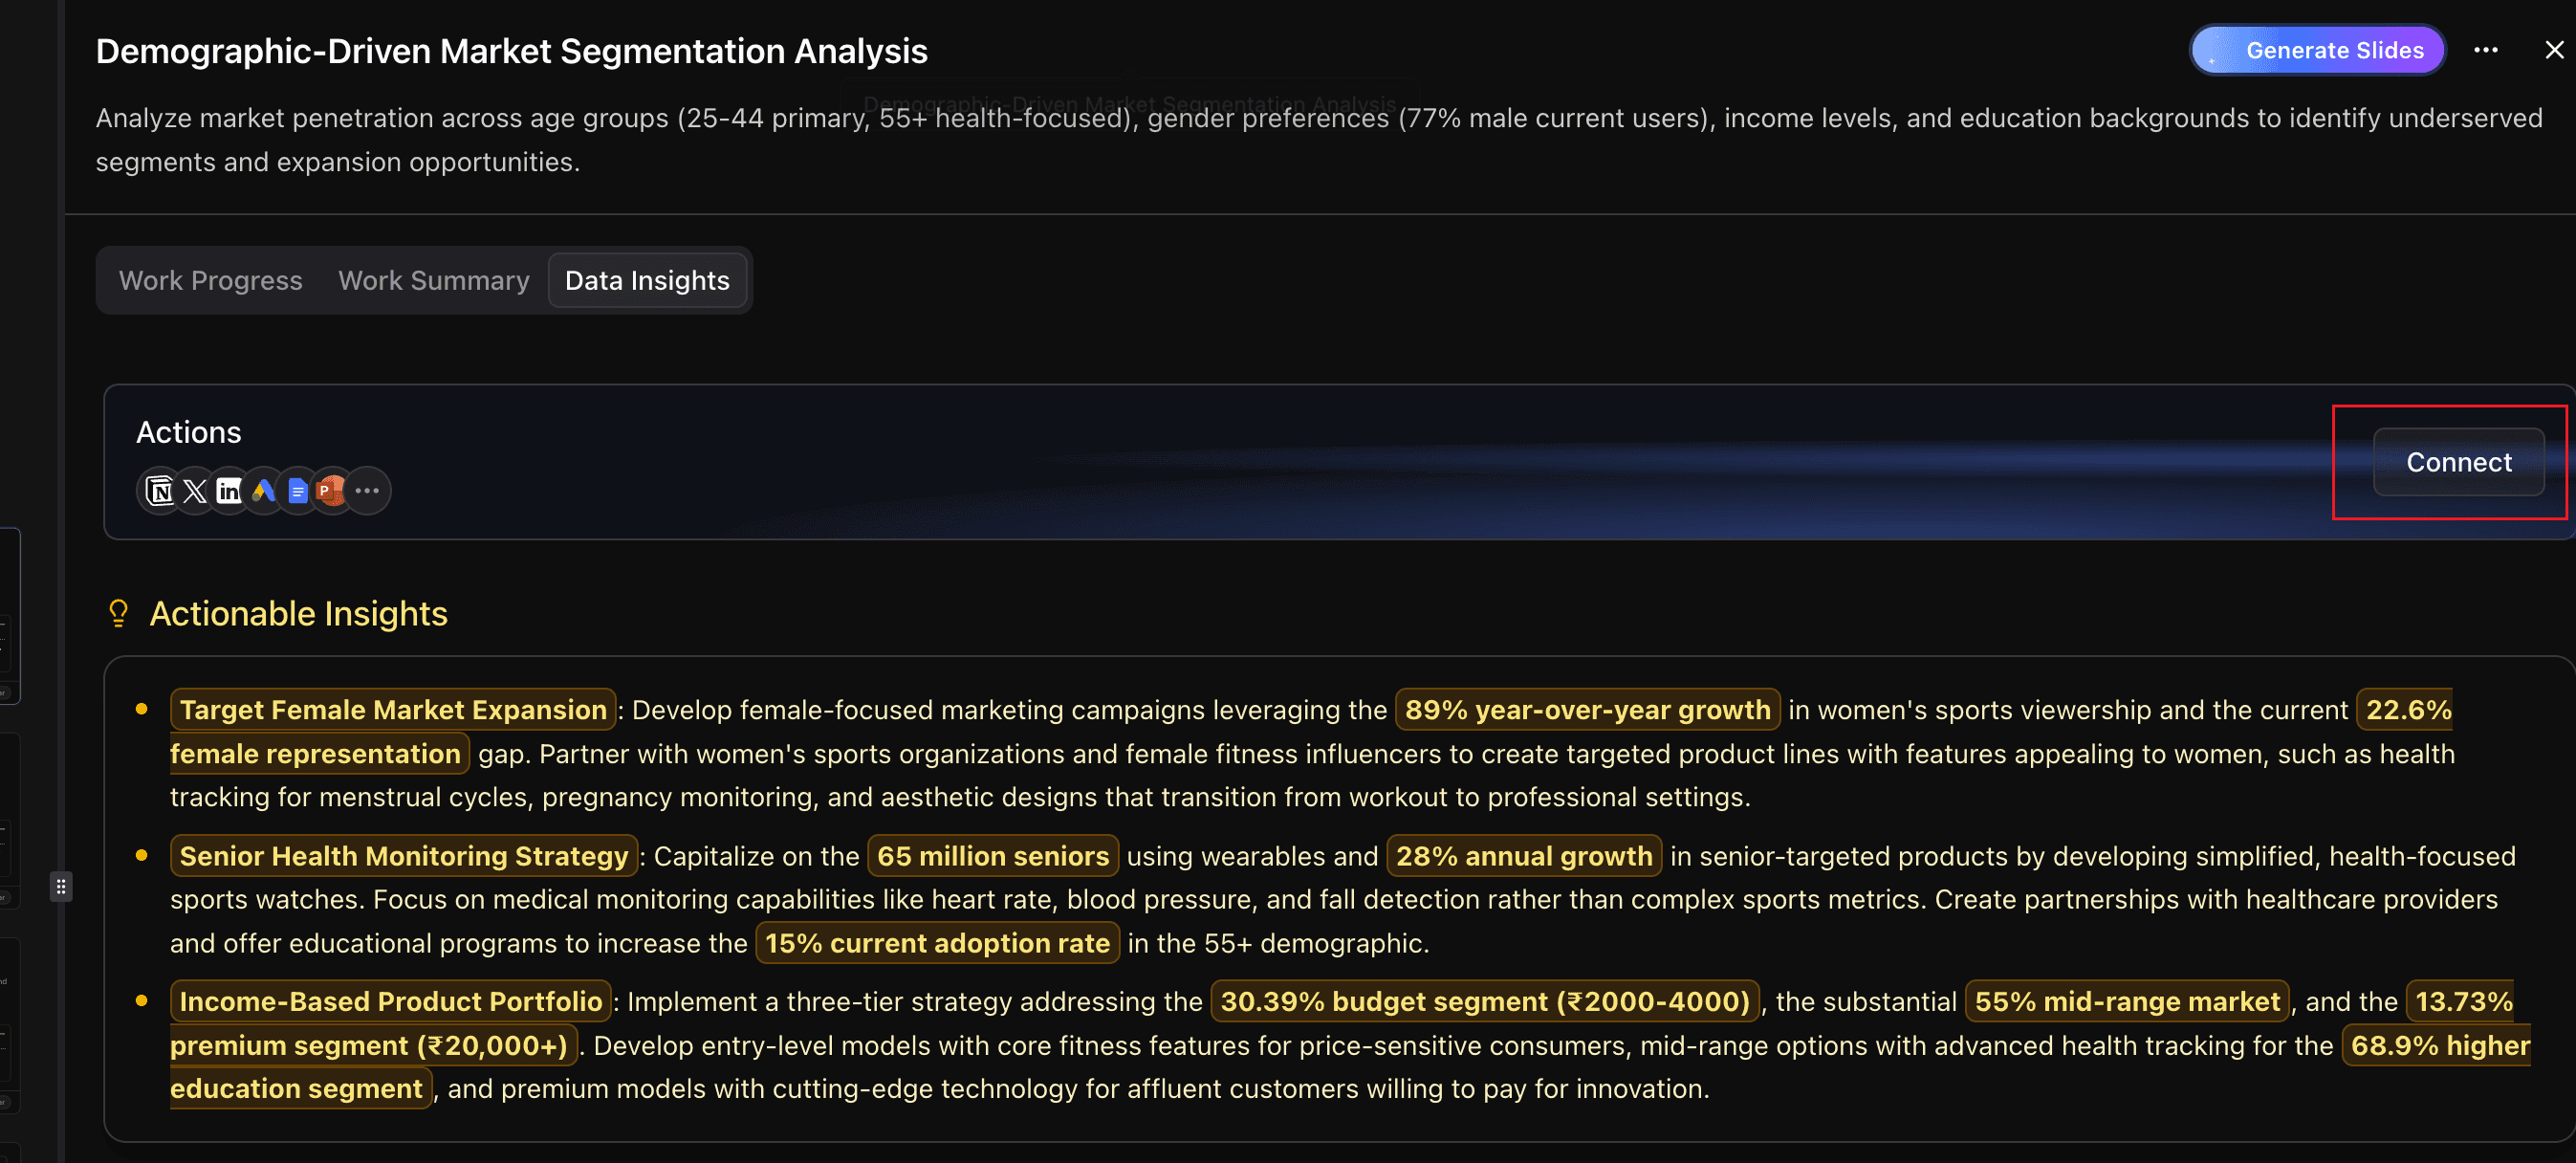Choose the Google Docs action icon
This screenshot has height=1163, width=2576.
(x=297, y=491)
